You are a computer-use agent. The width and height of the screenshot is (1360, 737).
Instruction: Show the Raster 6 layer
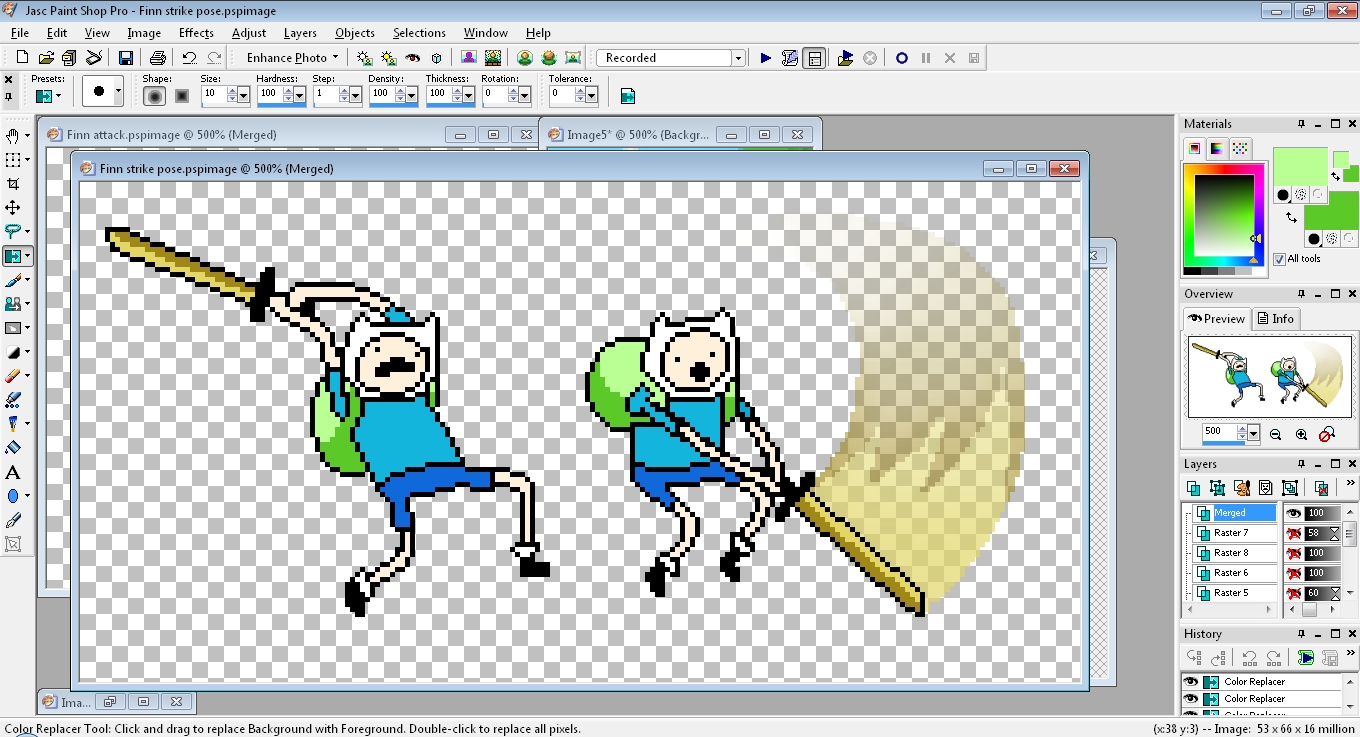(x=1294, y=573)
